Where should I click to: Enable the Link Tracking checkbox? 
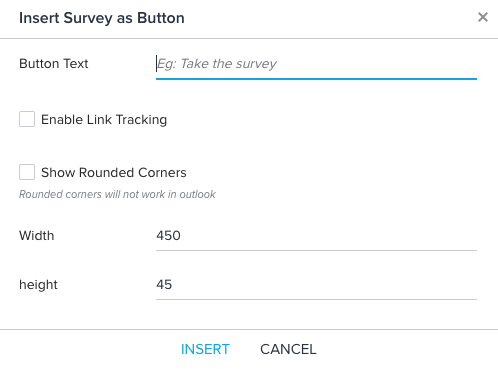(27, 119)
